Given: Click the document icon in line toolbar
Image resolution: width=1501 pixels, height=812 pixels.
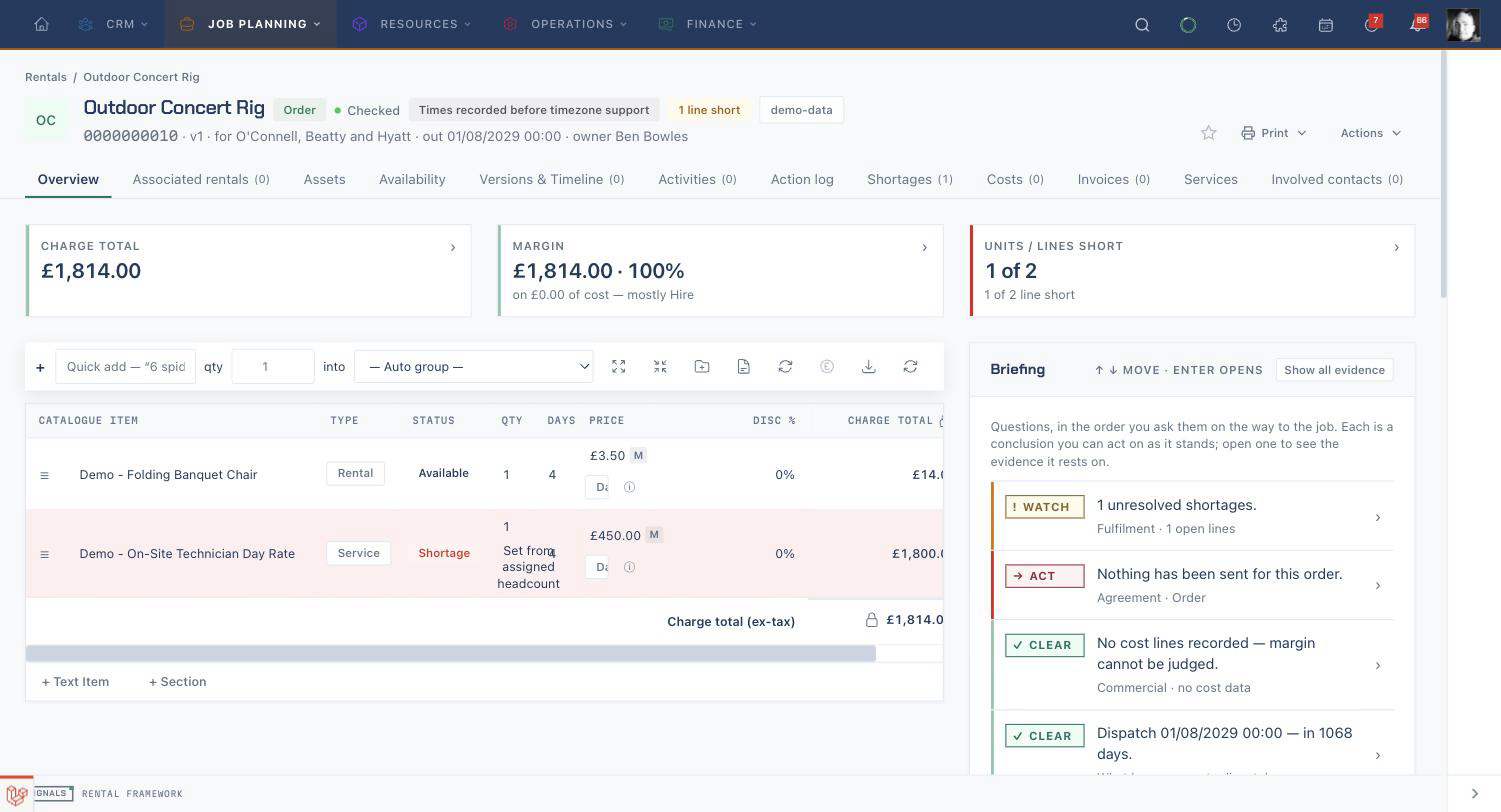Looking at the screenshot, I should [x=744, y=367].
